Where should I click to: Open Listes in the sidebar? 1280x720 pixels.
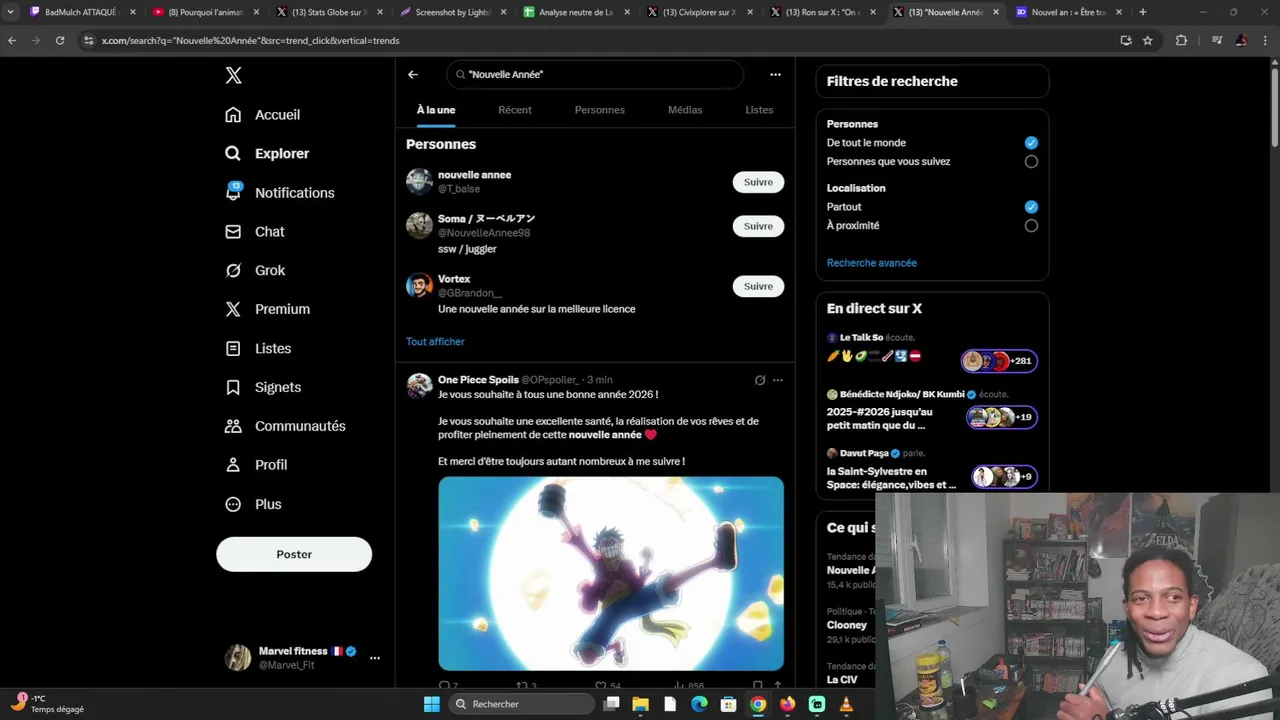(258, 348)
